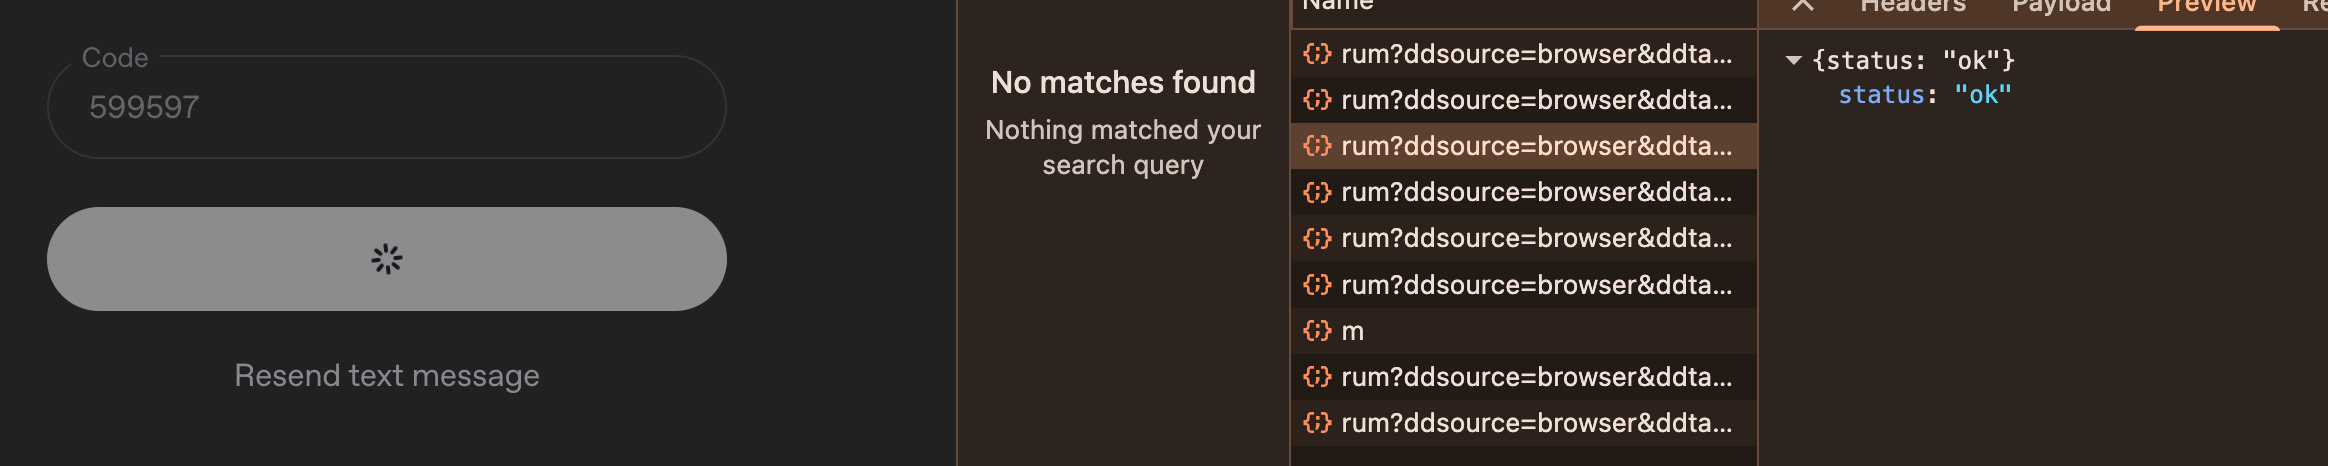The width and height of the screenshot is (2328, 466).
Task: Click the second rum?ddsource request JSON icon
Action: [1317, 100]
